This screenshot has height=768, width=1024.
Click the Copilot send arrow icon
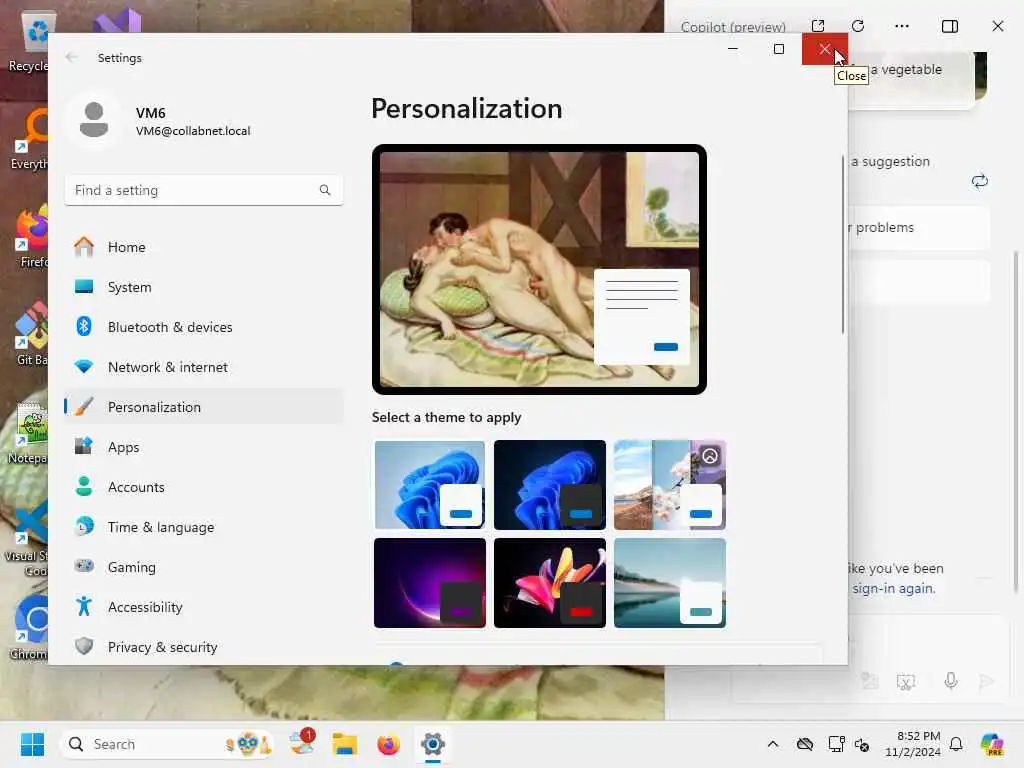point(986,681)
